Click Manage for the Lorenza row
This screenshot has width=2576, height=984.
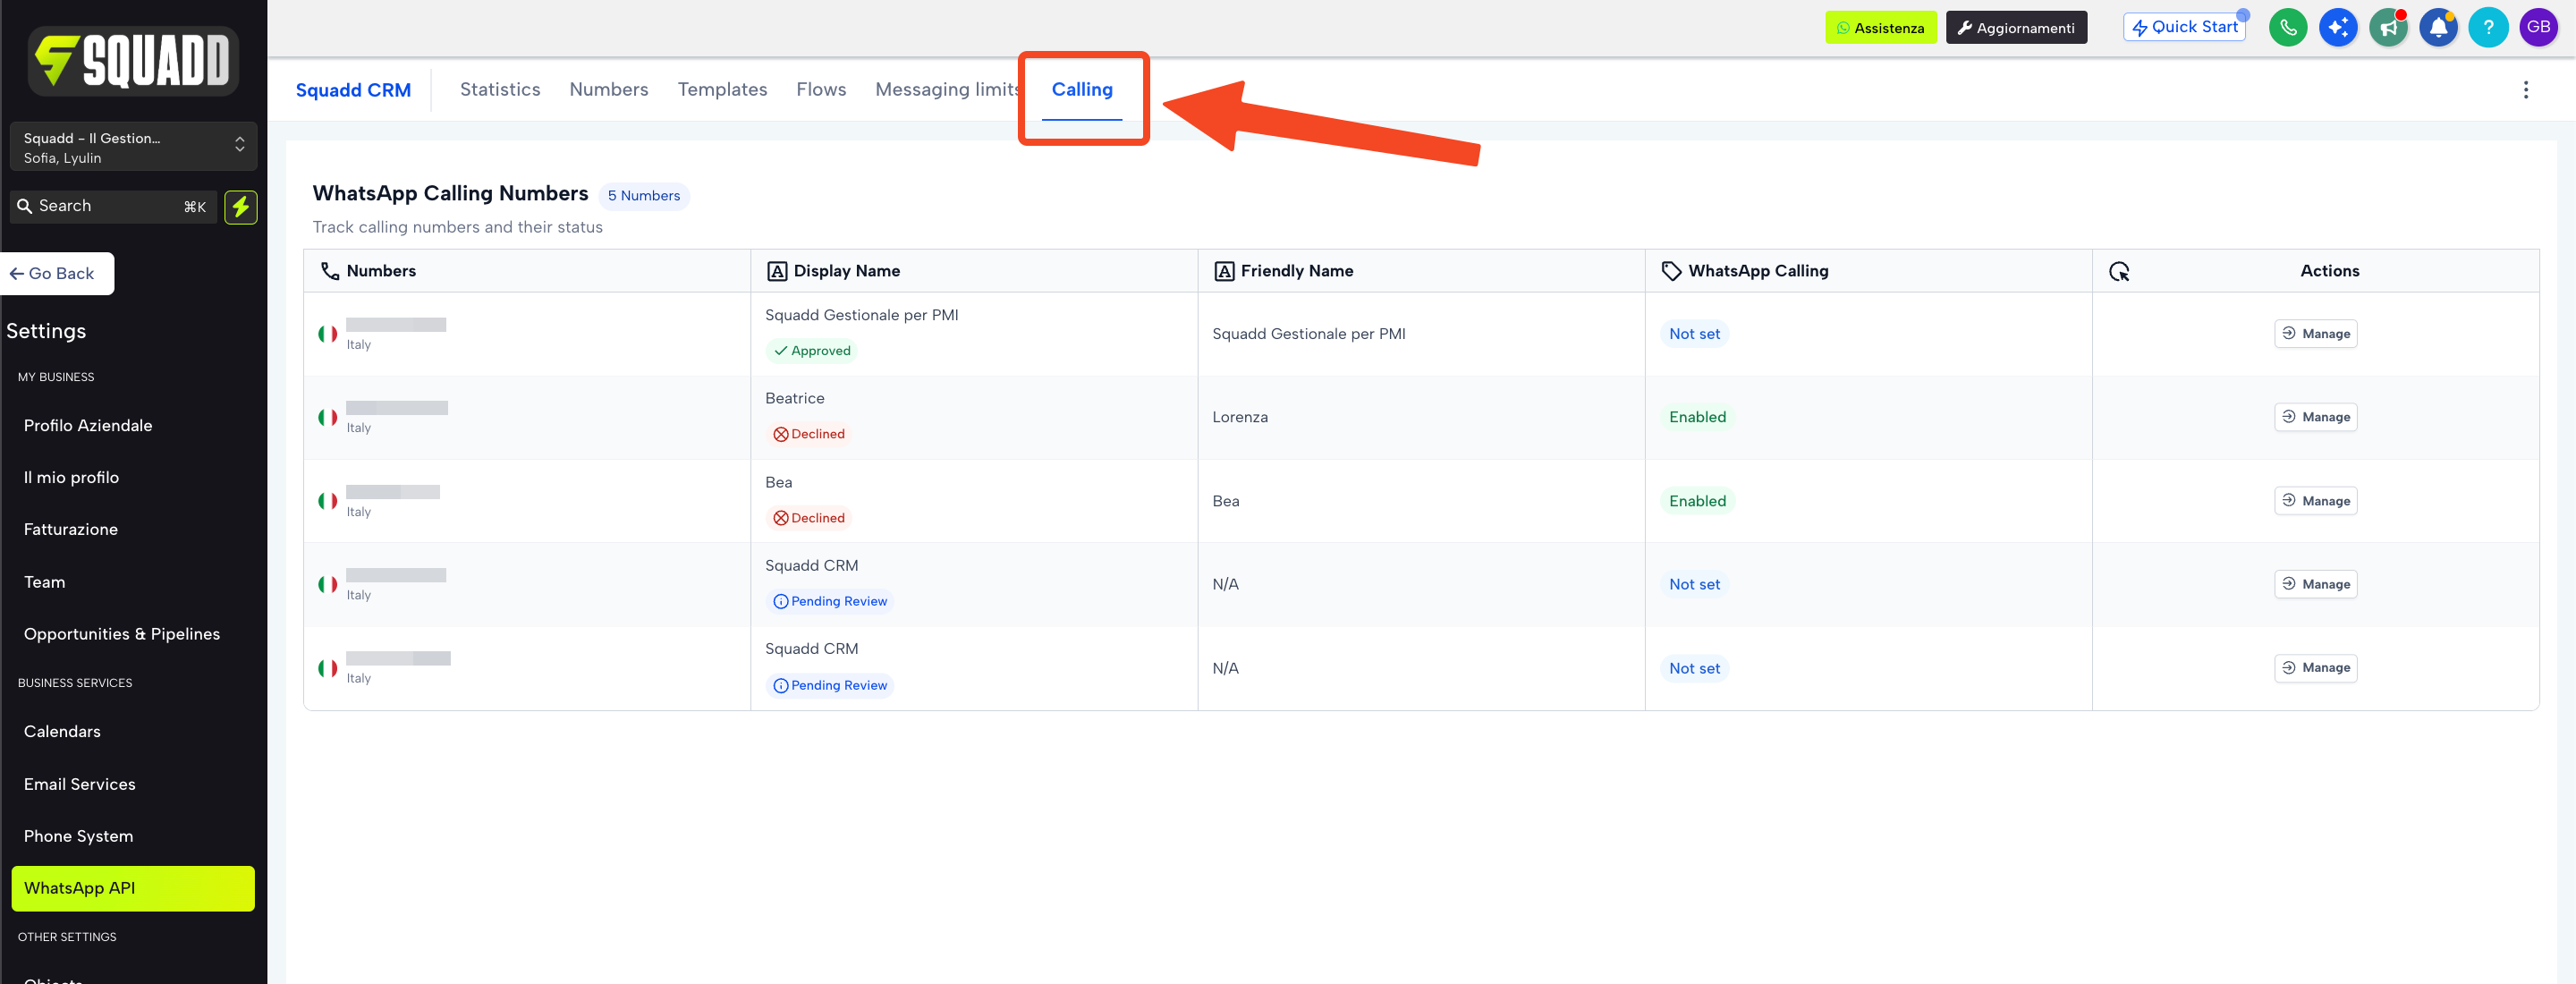(x=2315, y=417)
